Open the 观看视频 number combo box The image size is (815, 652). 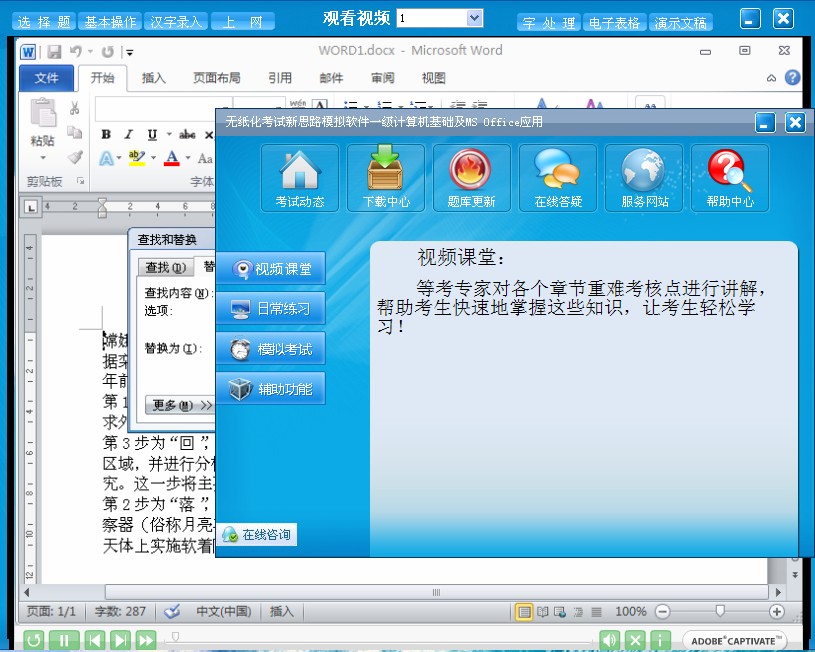[x=440, y=18]
